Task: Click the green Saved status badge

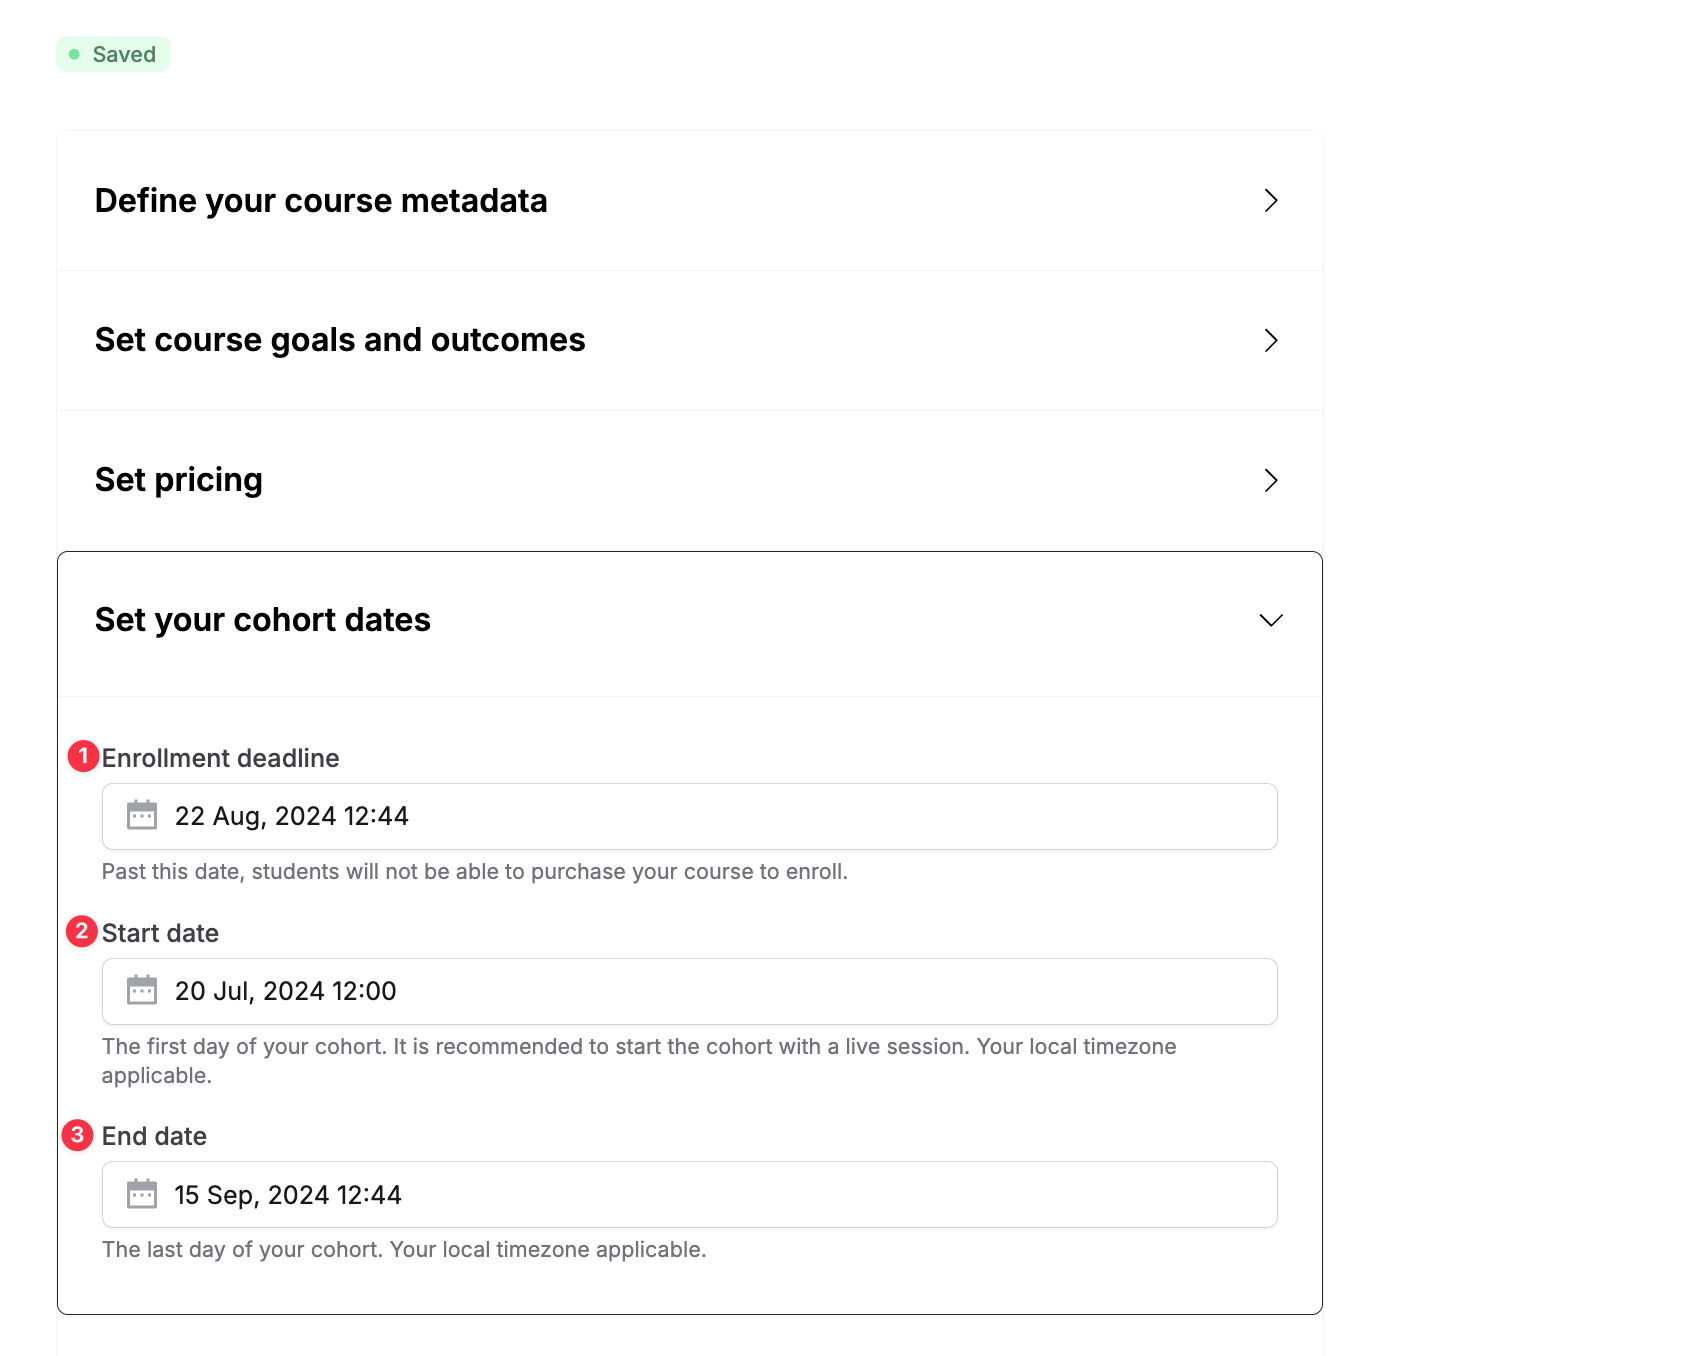Action: tap(113, 54)
